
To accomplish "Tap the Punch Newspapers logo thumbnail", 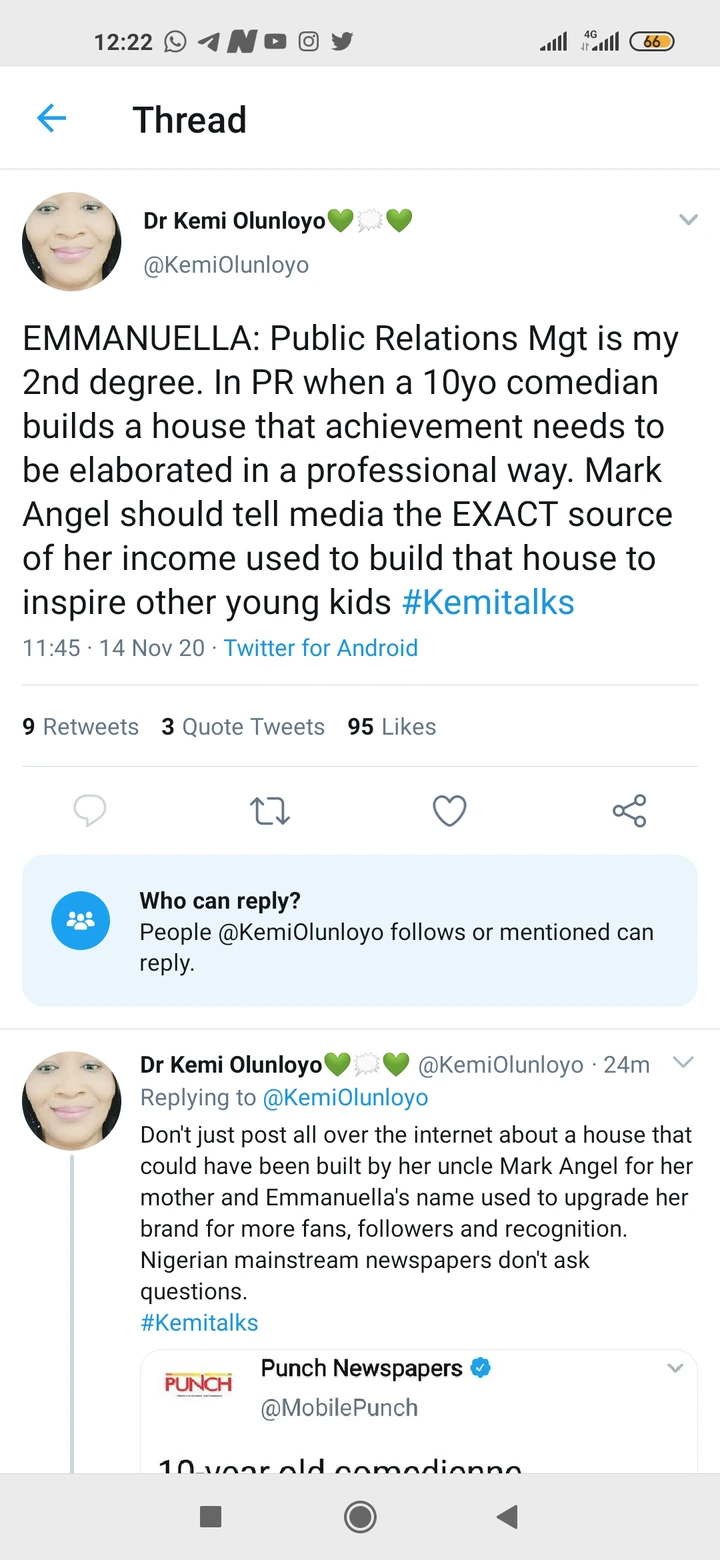I will tap(198, 1384).
